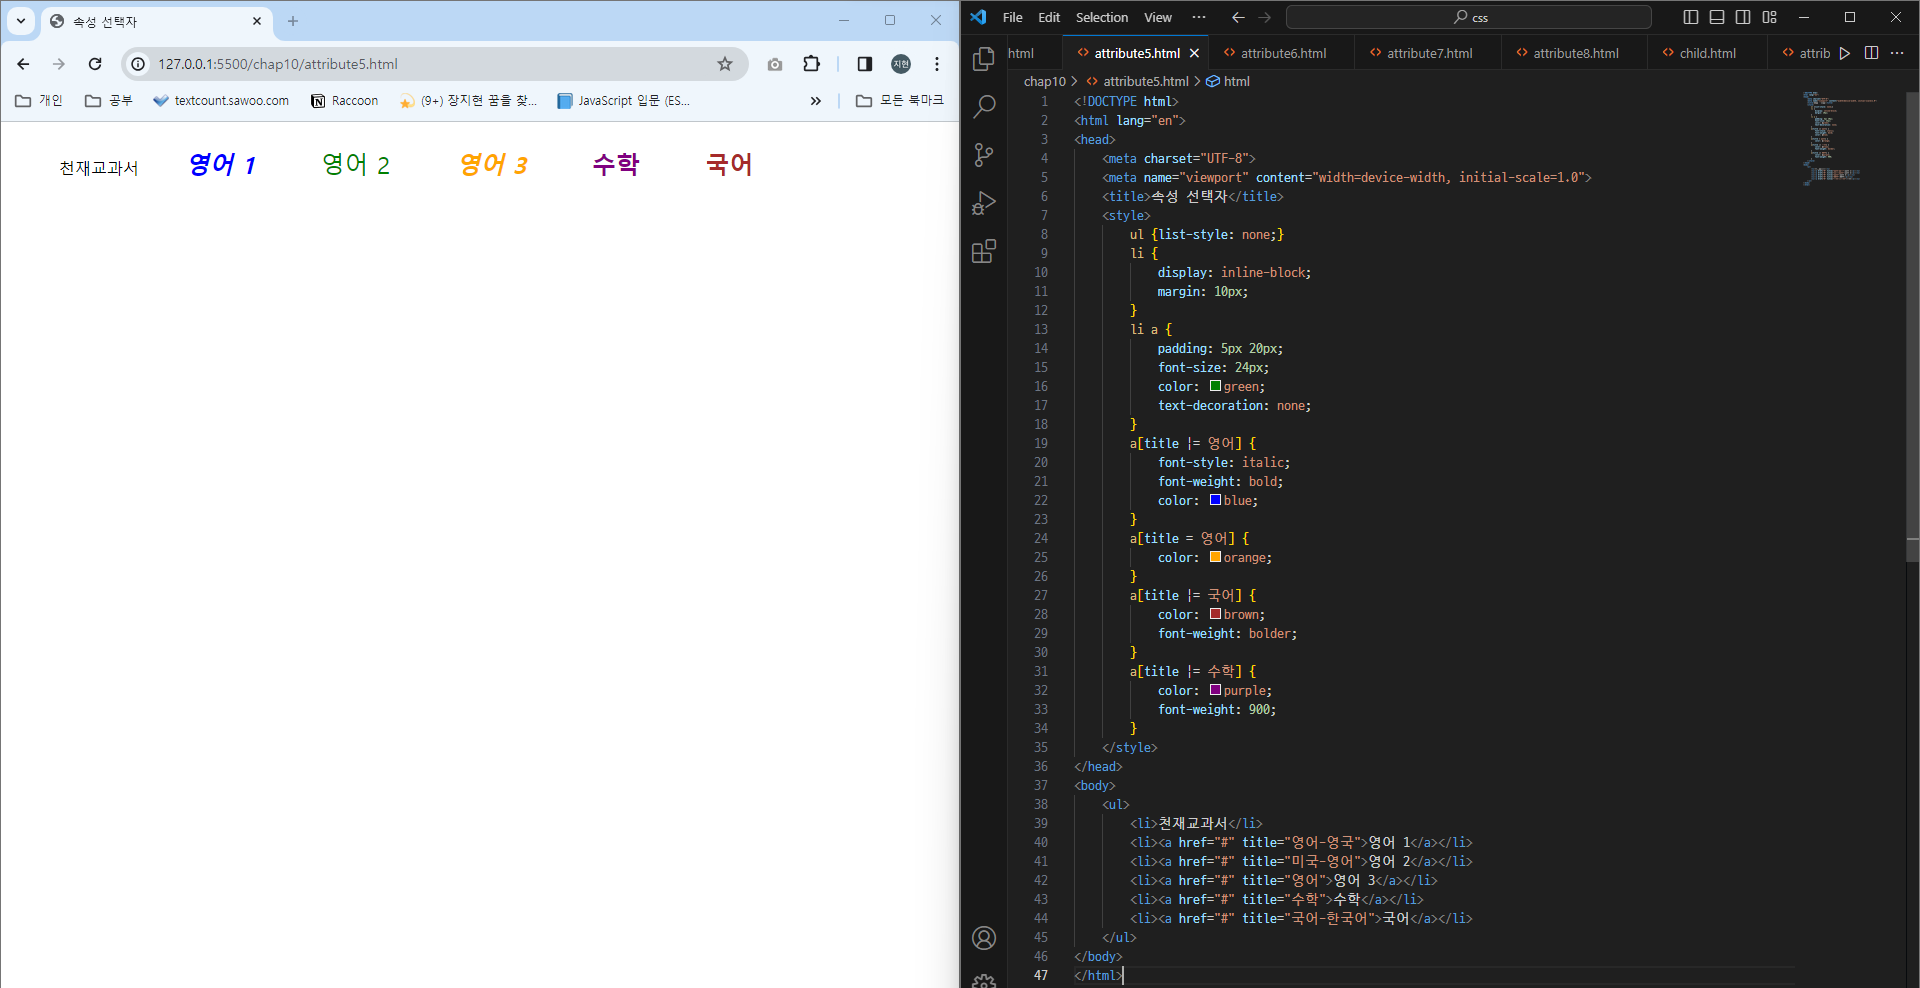Toggle the secondary side bar layout icon
The height and width of the screenshot is (988, 1920).
[1743, 17]
